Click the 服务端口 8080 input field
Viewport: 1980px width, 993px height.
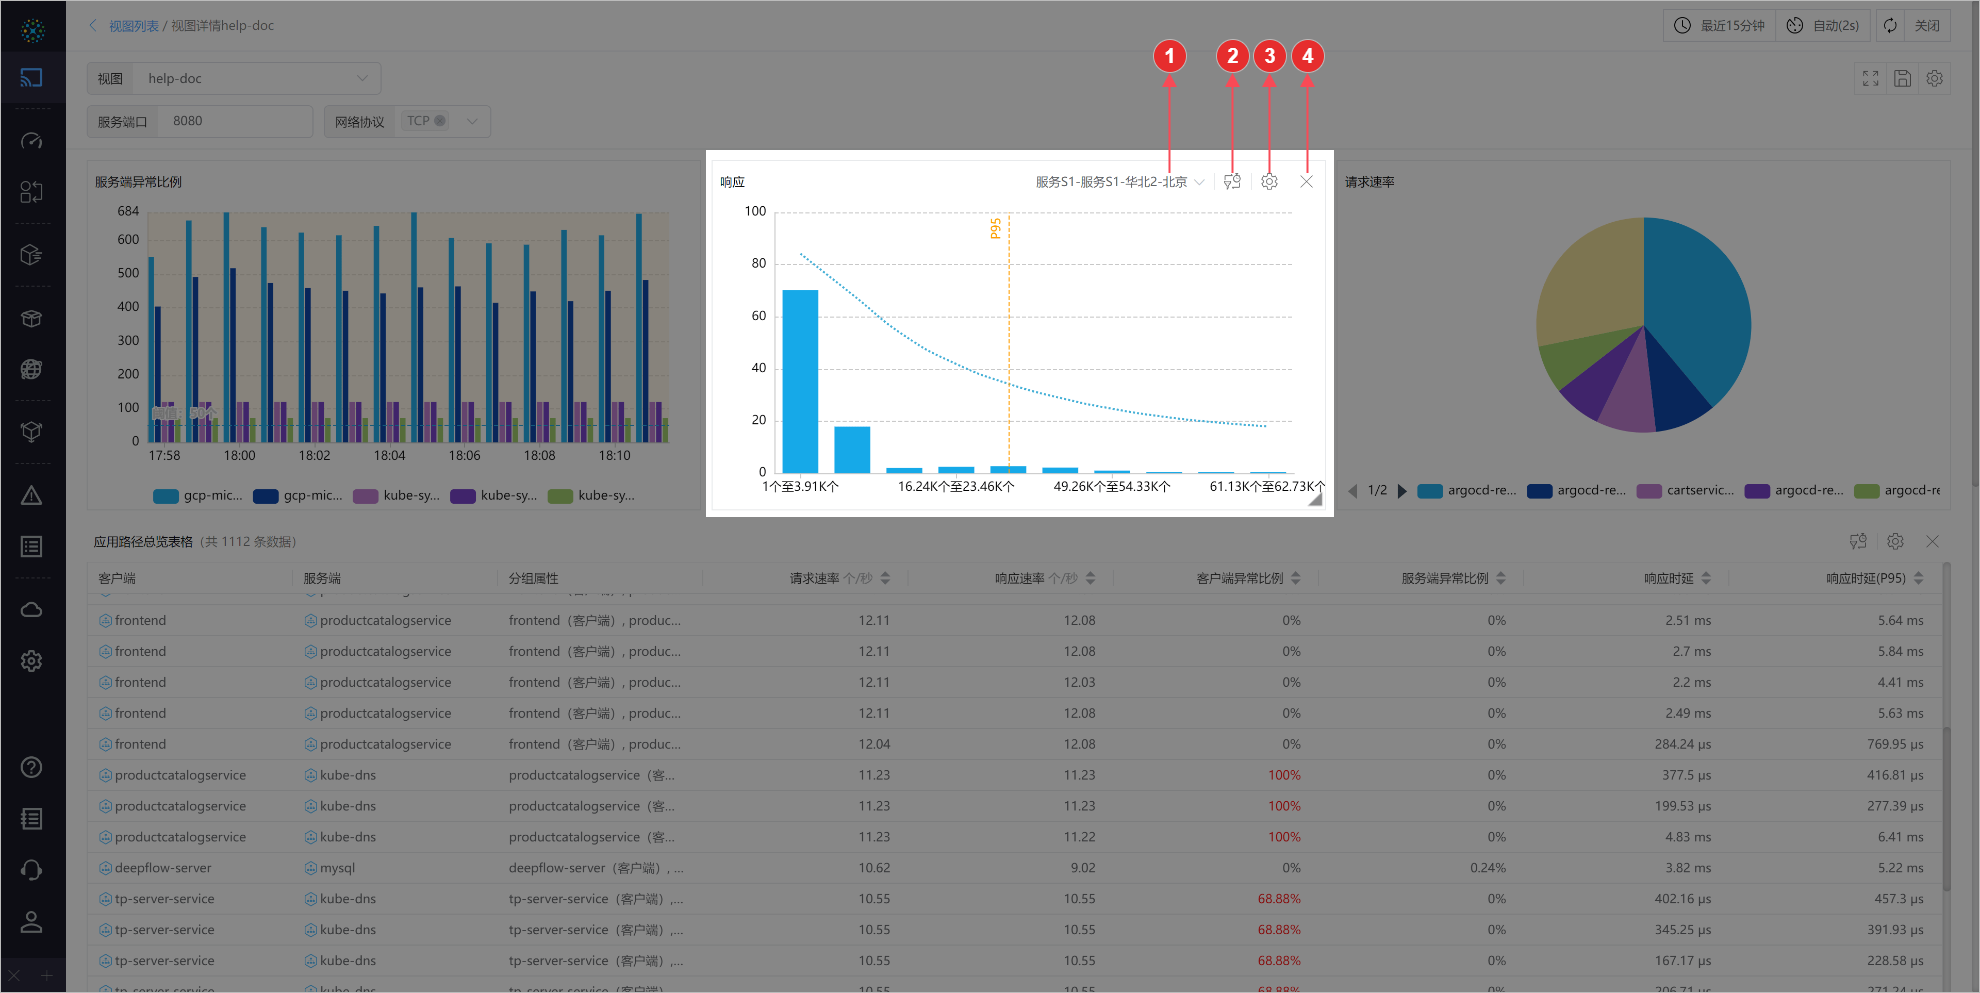238,121
